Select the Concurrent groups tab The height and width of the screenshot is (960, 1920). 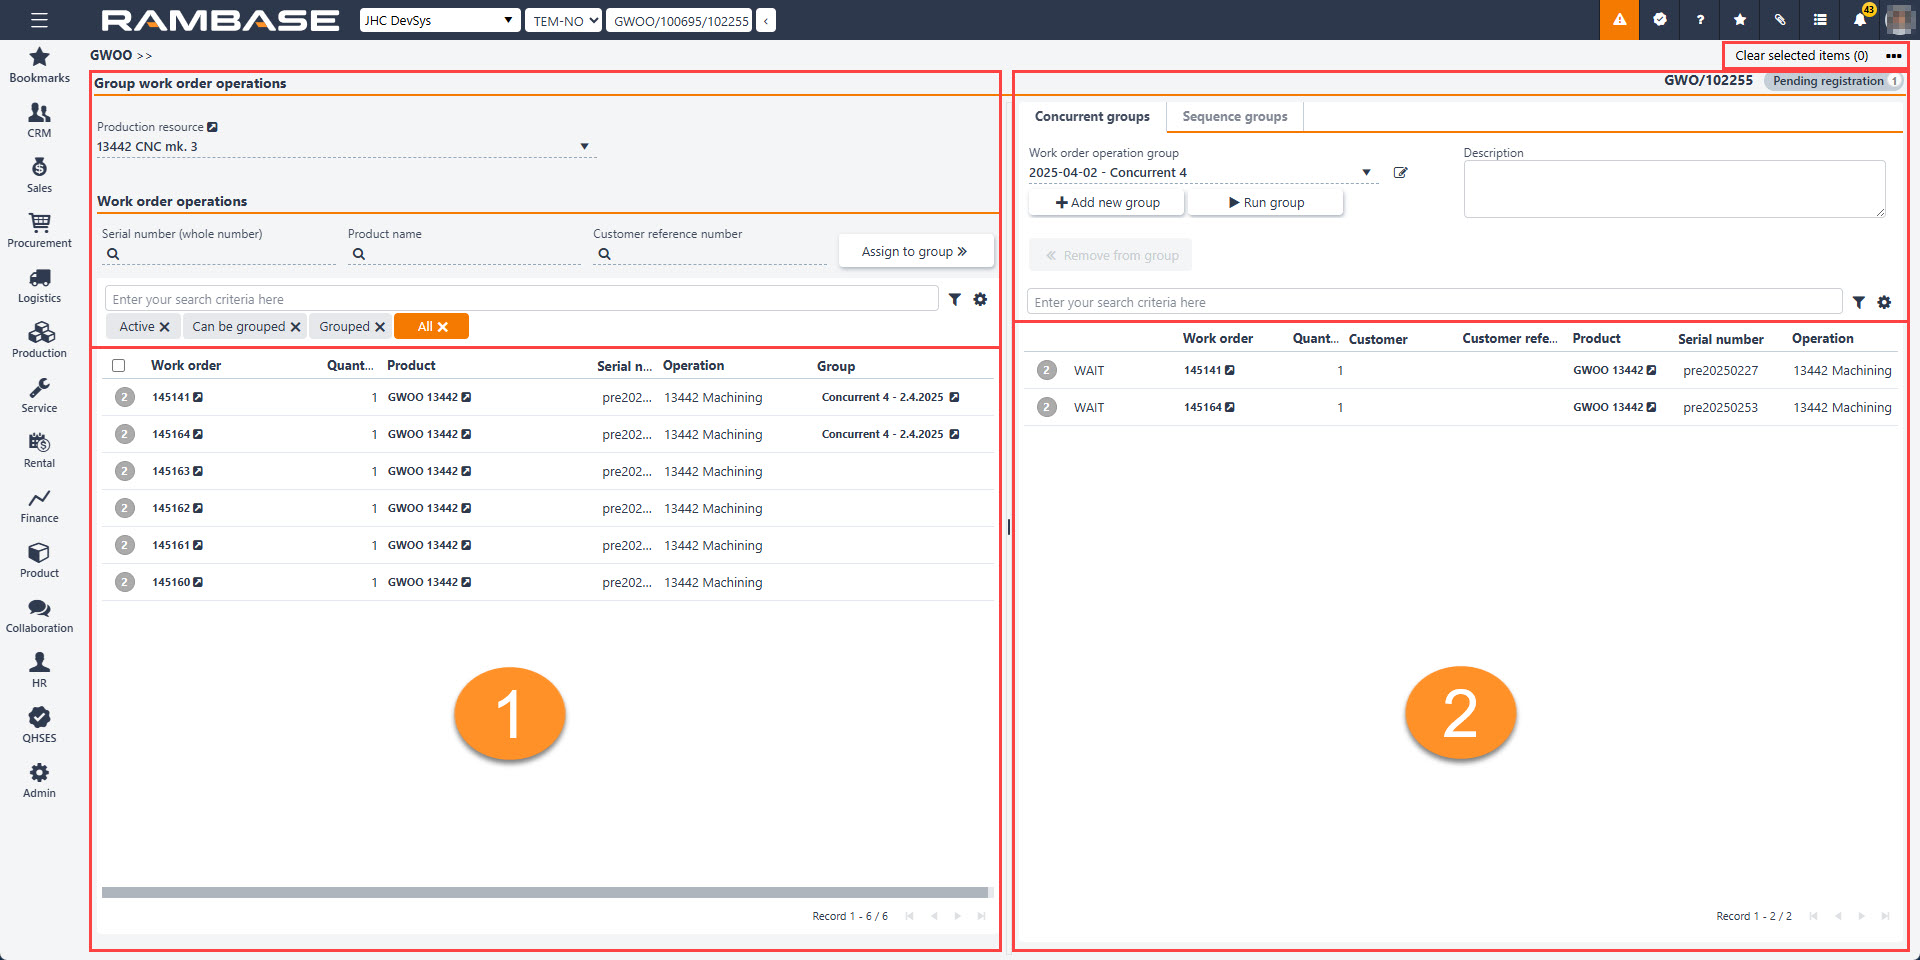[x=1092, y=117]
